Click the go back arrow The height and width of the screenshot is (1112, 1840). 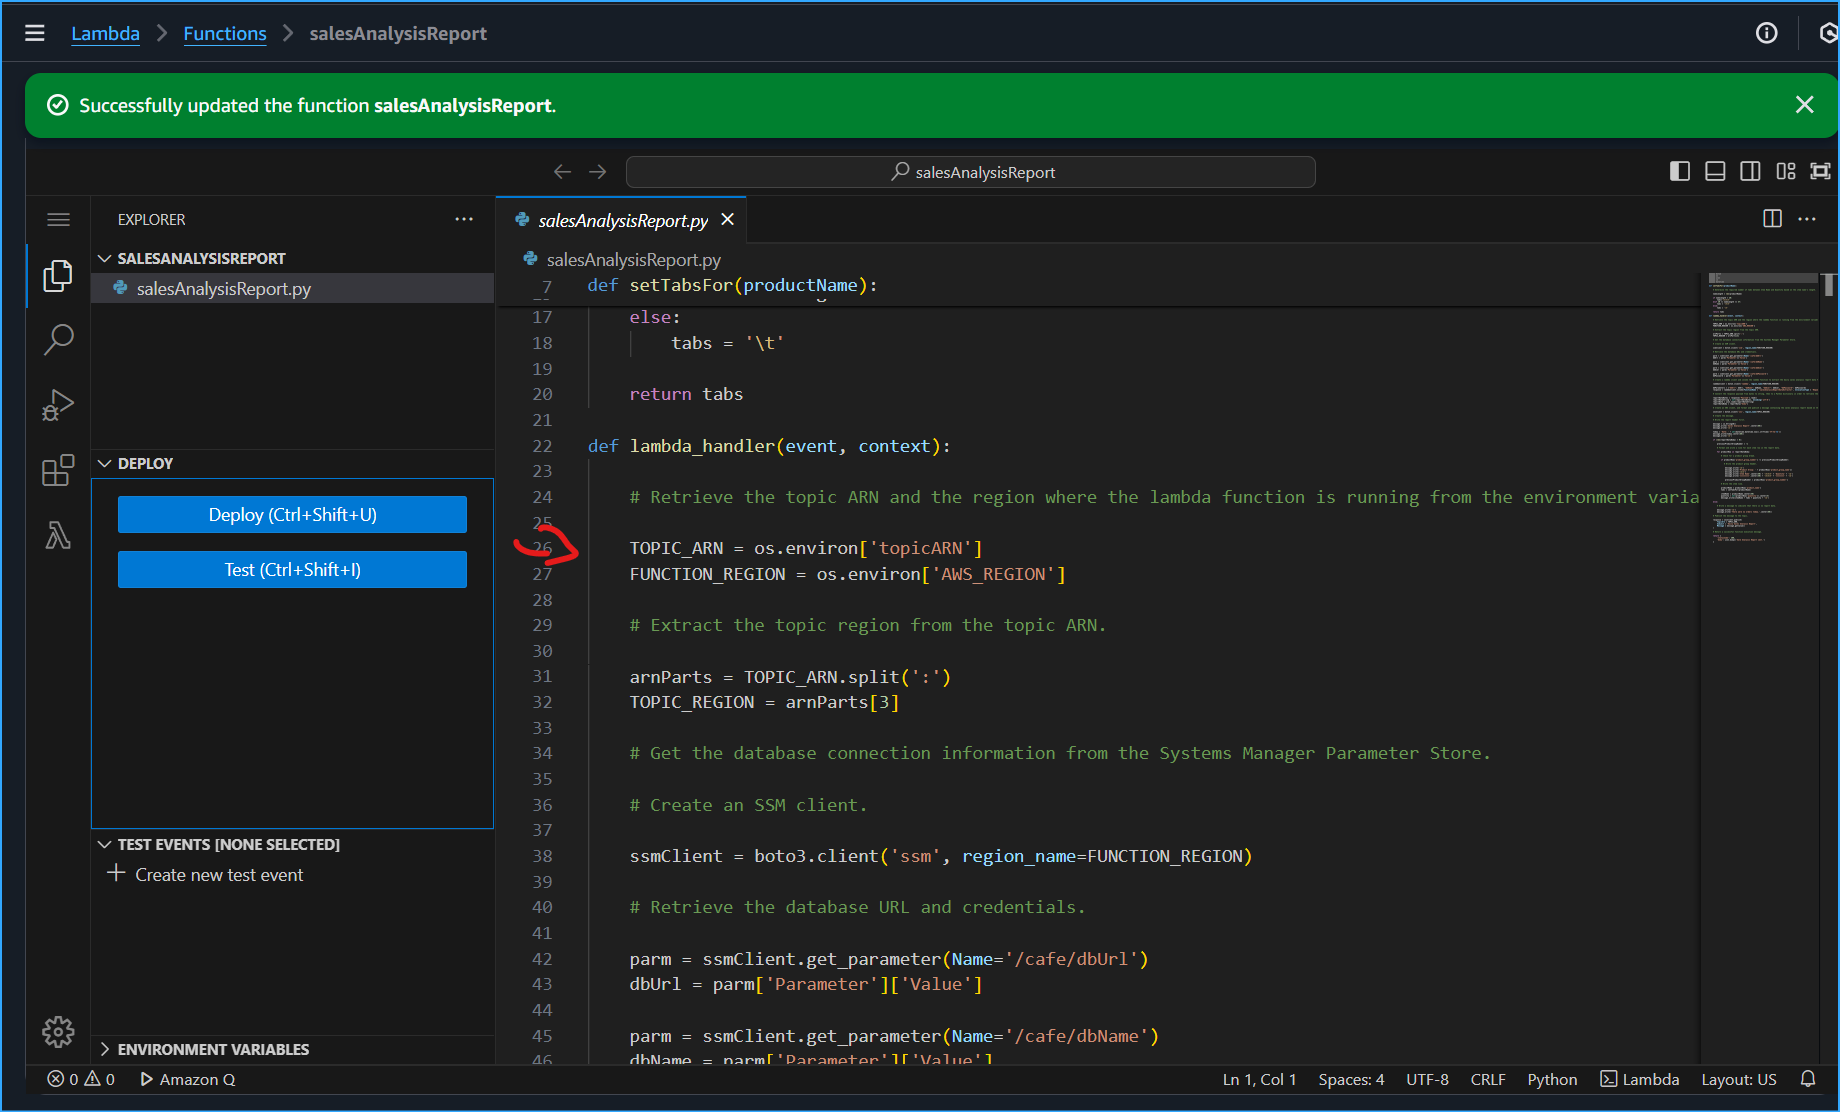pyautogui.click(x=563, y=172)
